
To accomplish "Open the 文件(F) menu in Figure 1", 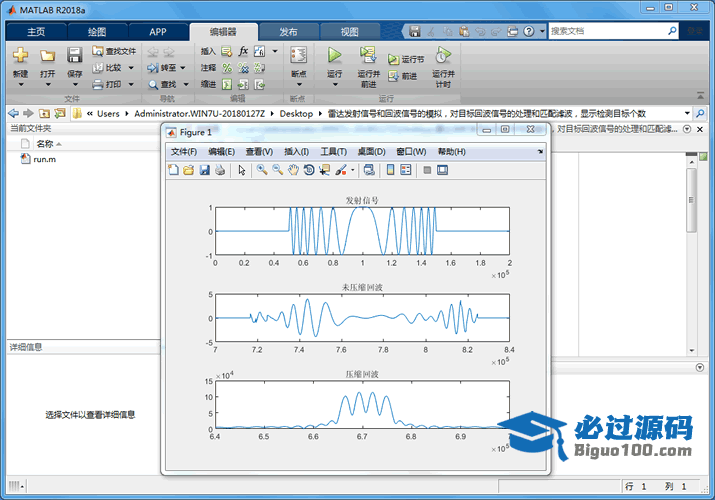I will pyautogui.click(x=184, y=152).
